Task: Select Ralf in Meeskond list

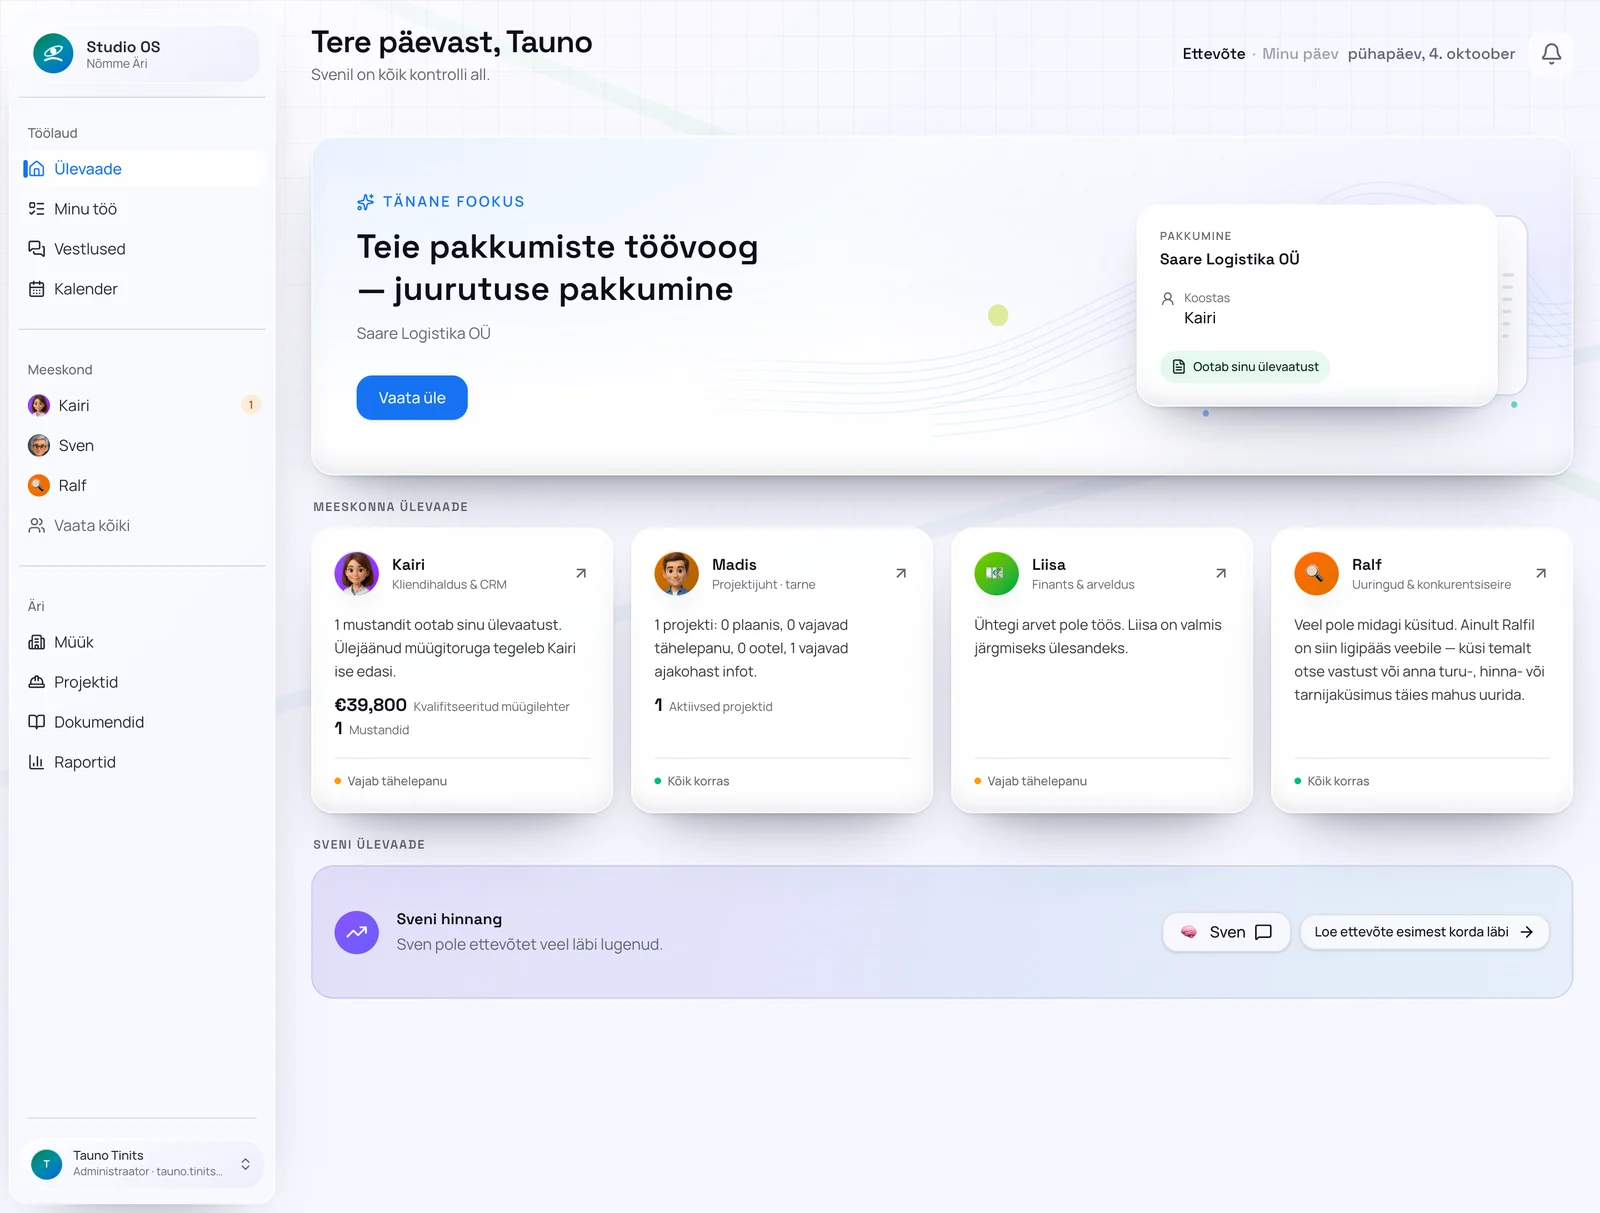Action: tap(143, 485)
